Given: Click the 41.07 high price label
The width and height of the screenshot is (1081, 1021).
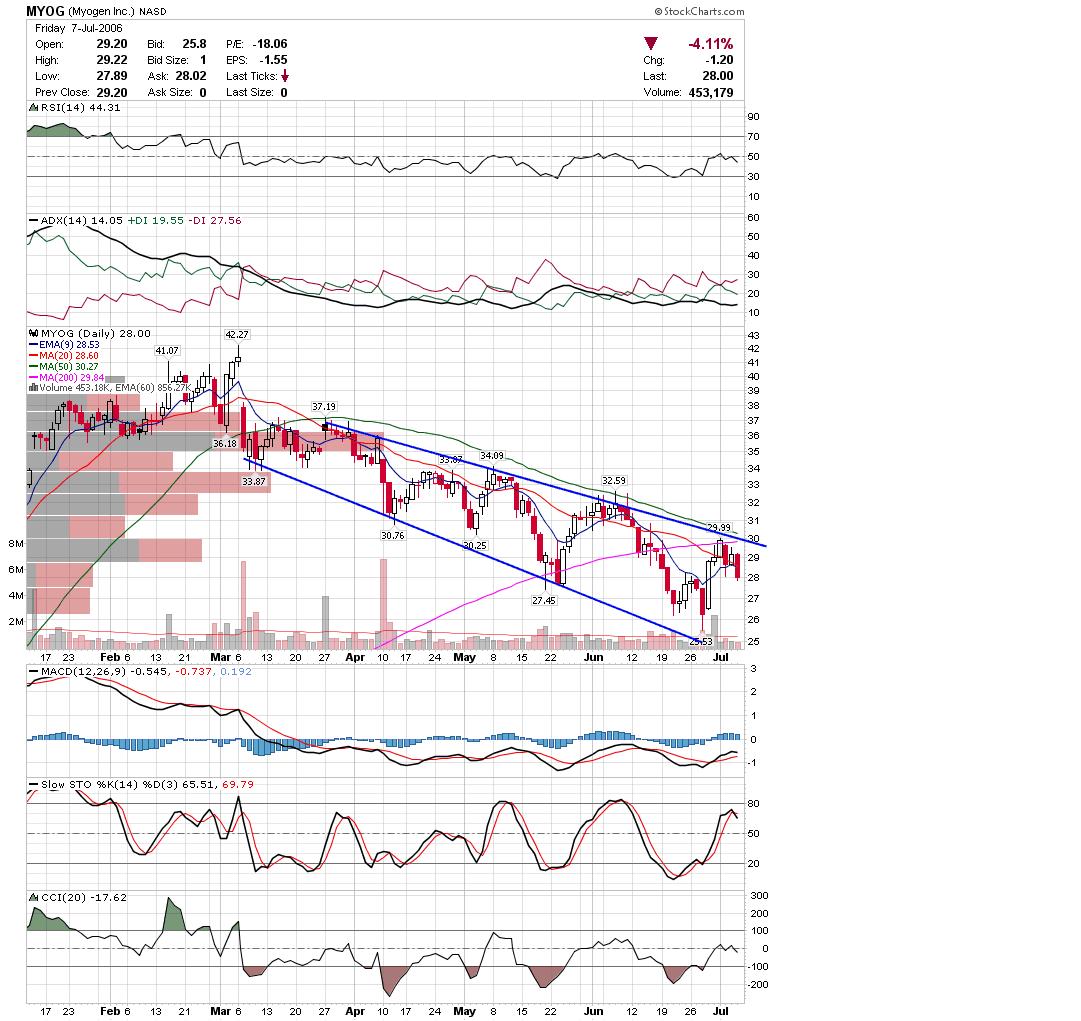Looking at the screenshot, I should point(167,350).
